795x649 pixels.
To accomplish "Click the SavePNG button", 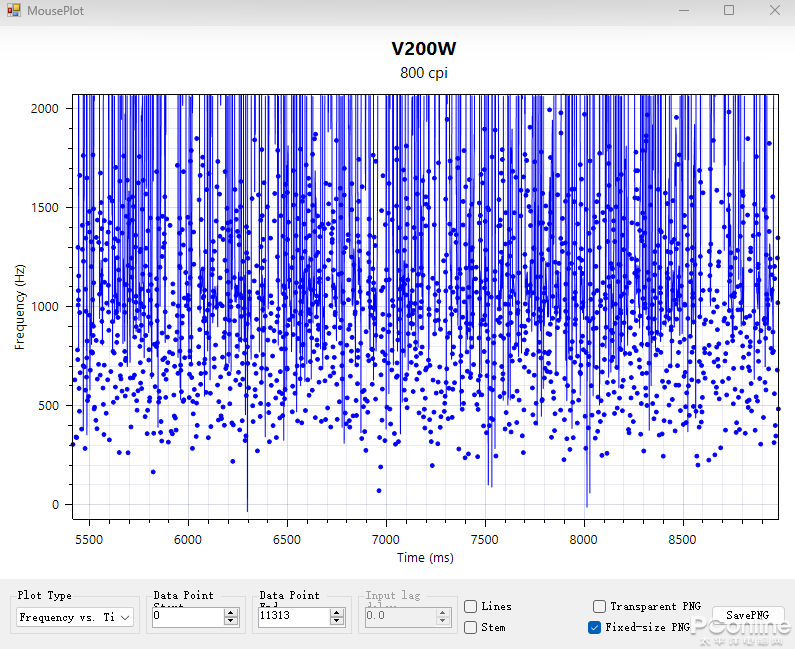I will click(748, 616).
